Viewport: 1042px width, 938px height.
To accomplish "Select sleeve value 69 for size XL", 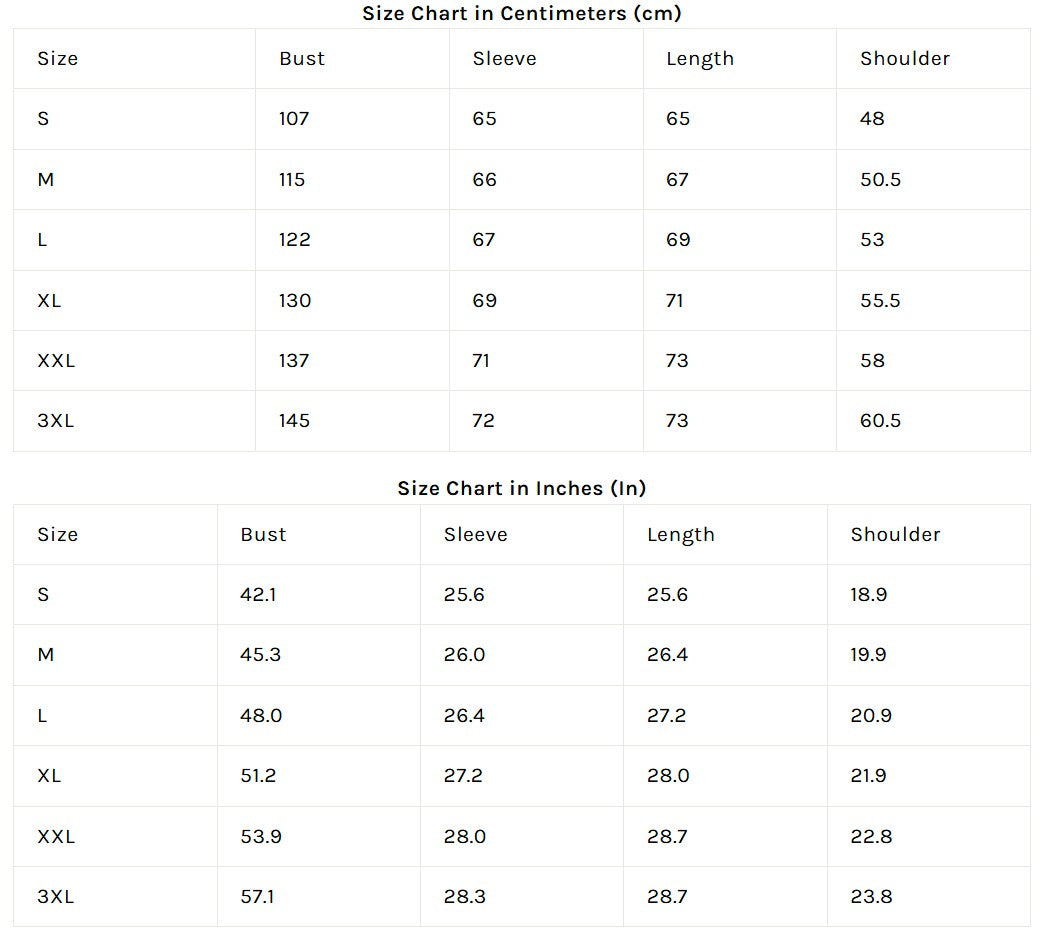I will [485, 301].
